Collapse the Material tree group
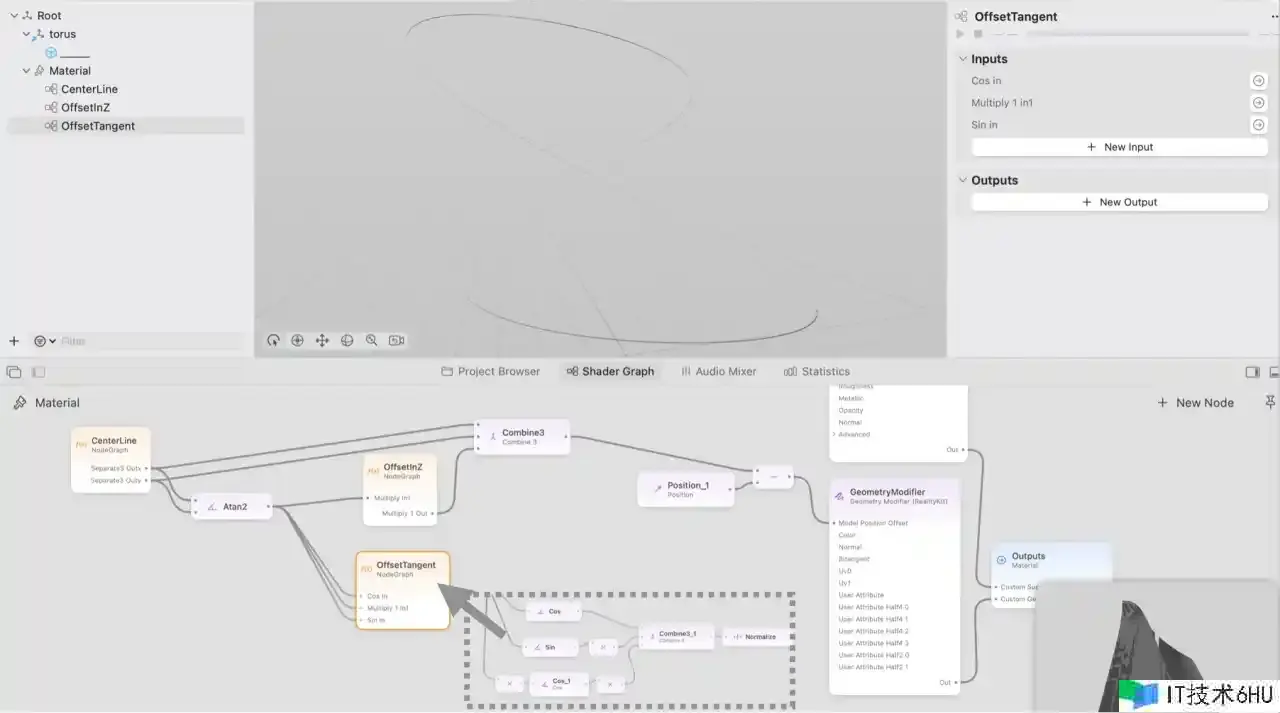This screenshot has width=1280, height=713. pyautogui.click(x=27, y=71)
